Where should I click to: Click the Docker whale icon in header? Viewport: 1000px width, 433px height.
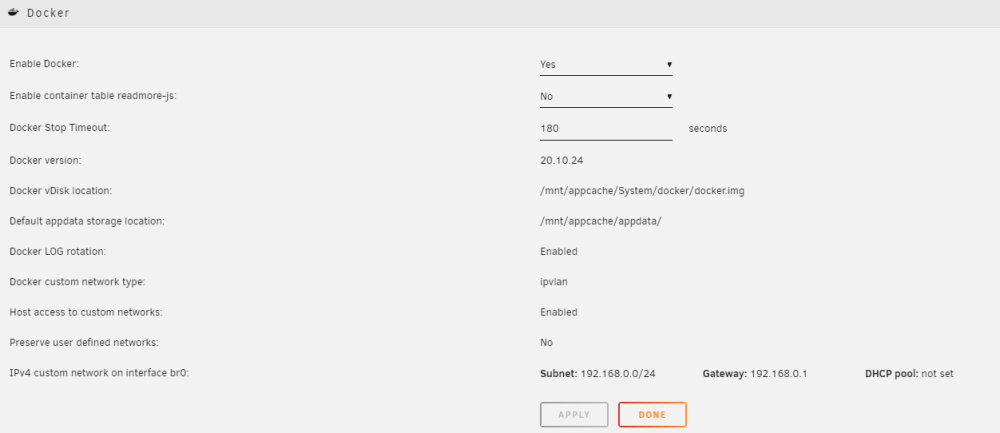point(13,13)
